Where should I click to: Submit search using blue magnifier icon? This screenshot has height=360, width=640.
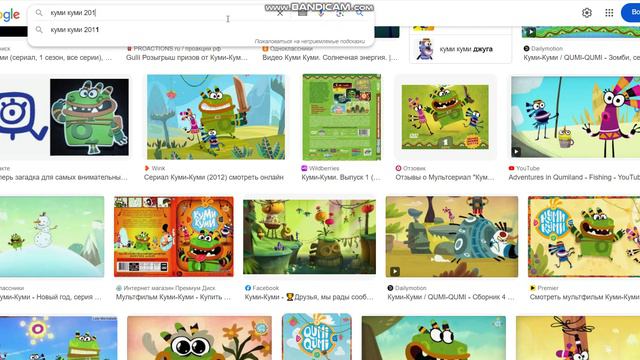coord(359,13)
